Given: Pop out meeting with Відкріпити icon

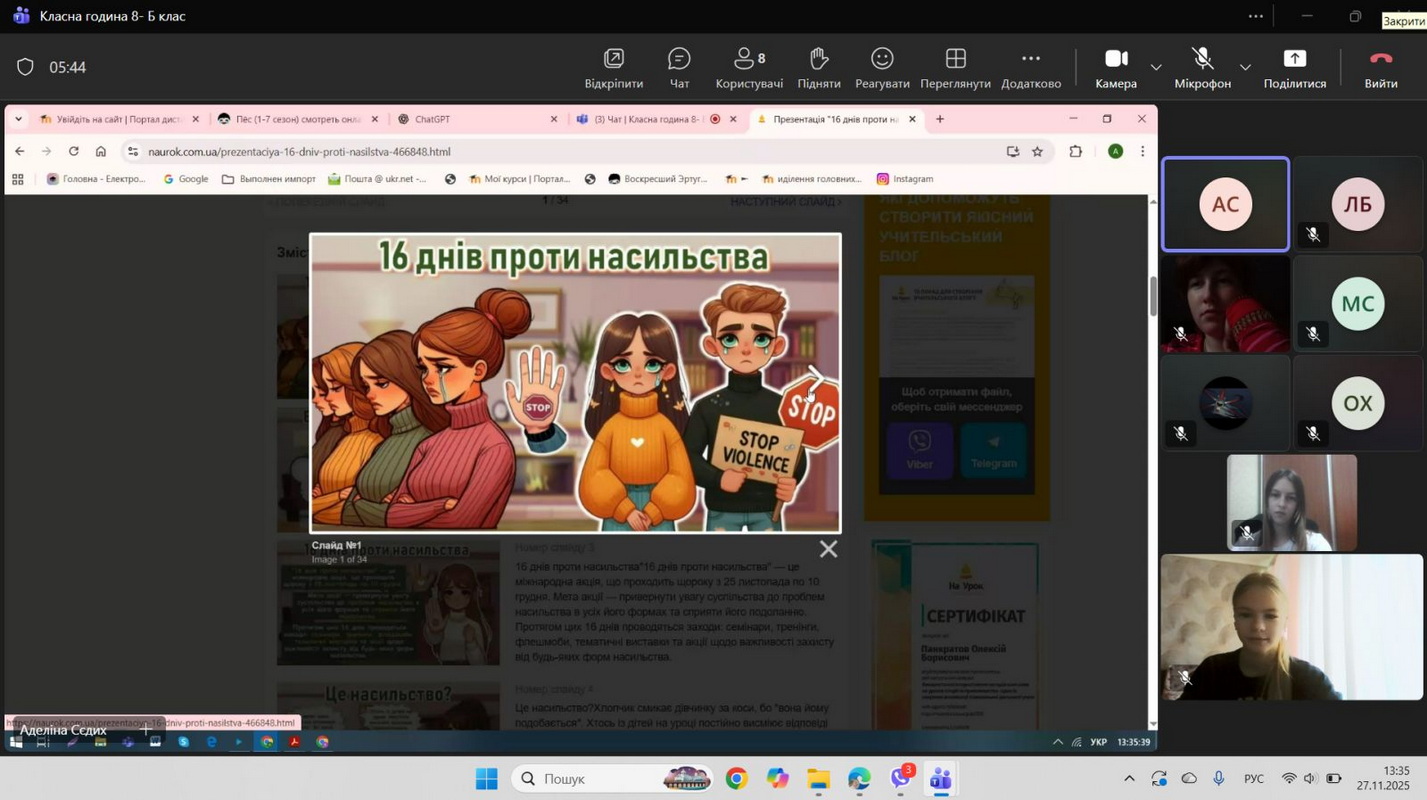Looking at the screenshot, I should coord(613,67).
